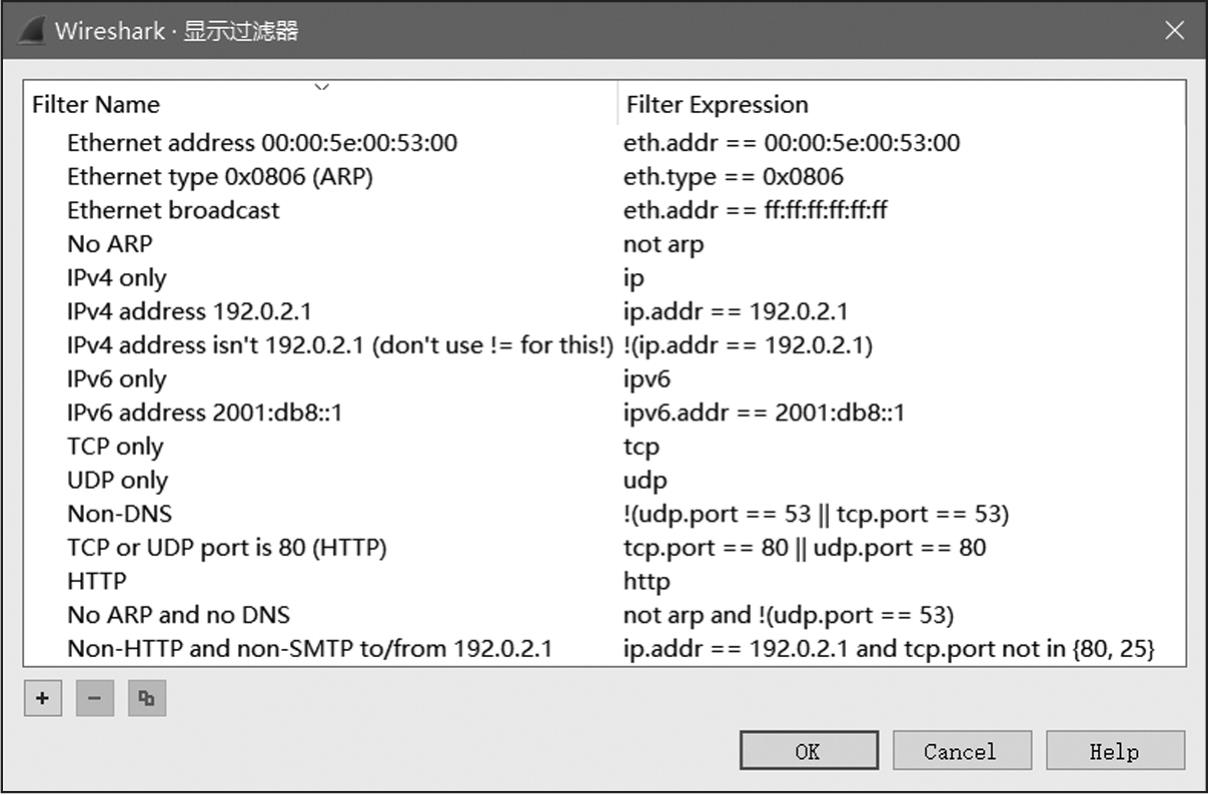Screen dimensions: 1209x795
Task: Select the No ARP filter entry
Action: click(x=110, y=244)
